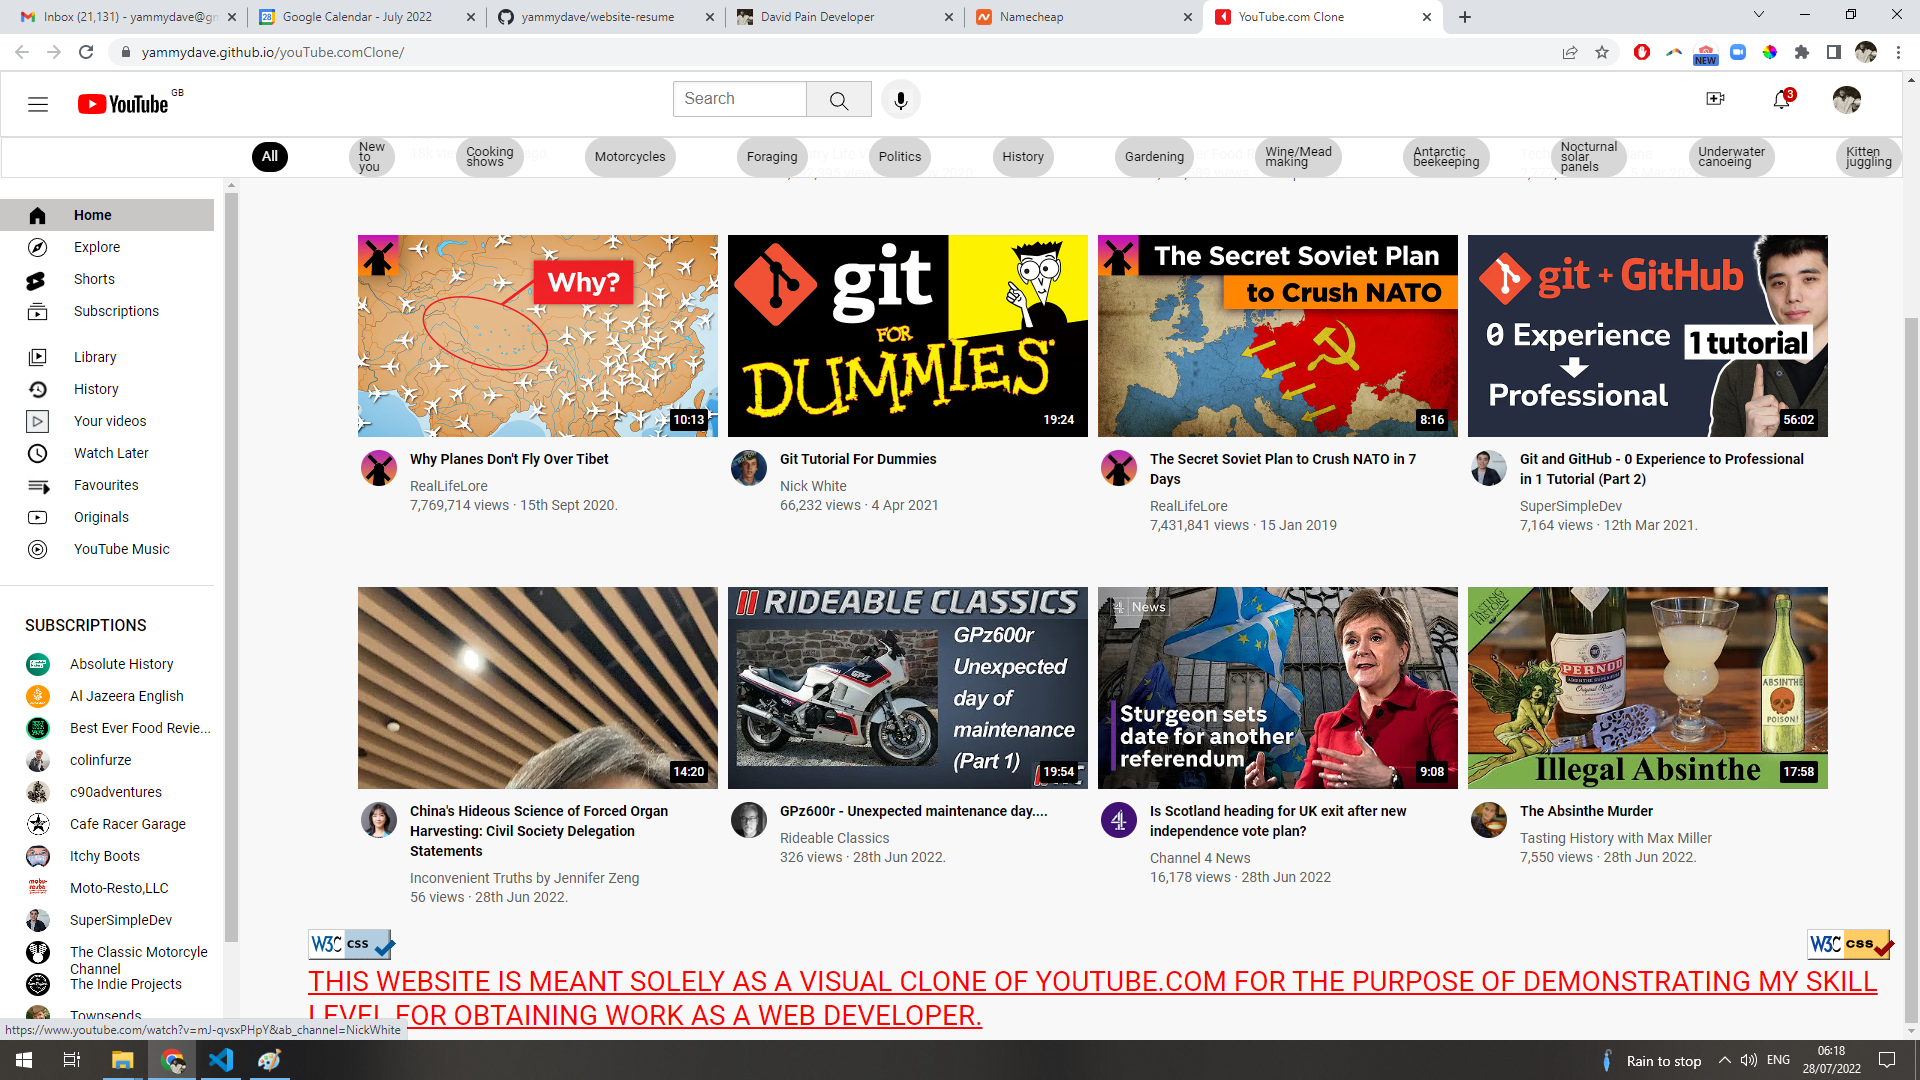This screenshot has width=1920, height=1080.
Task: Click the Library icon
Action: [38, 357]
